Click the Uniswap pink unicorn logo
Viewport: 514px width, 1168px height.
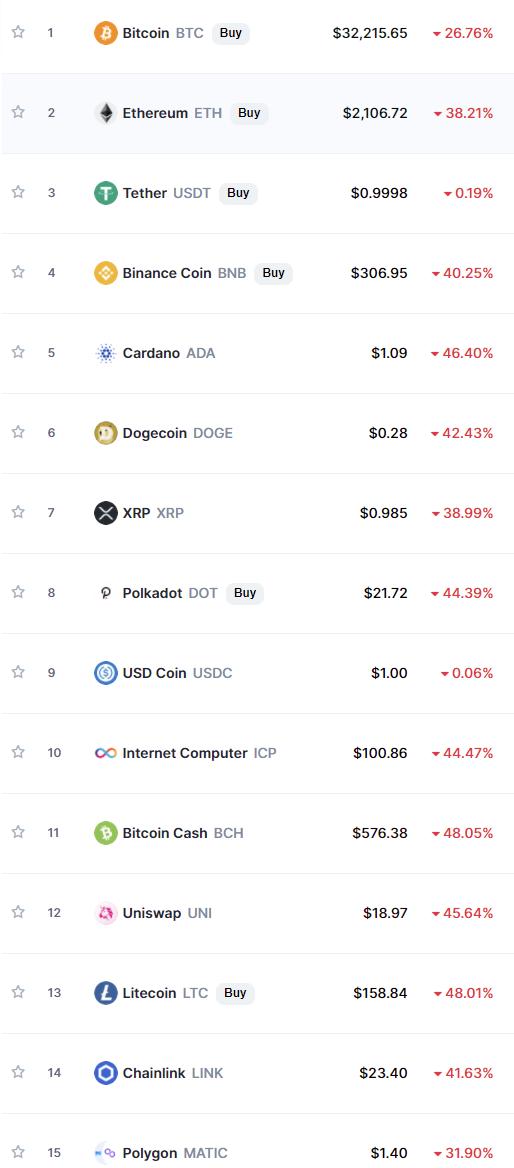(x=106, y=913)
